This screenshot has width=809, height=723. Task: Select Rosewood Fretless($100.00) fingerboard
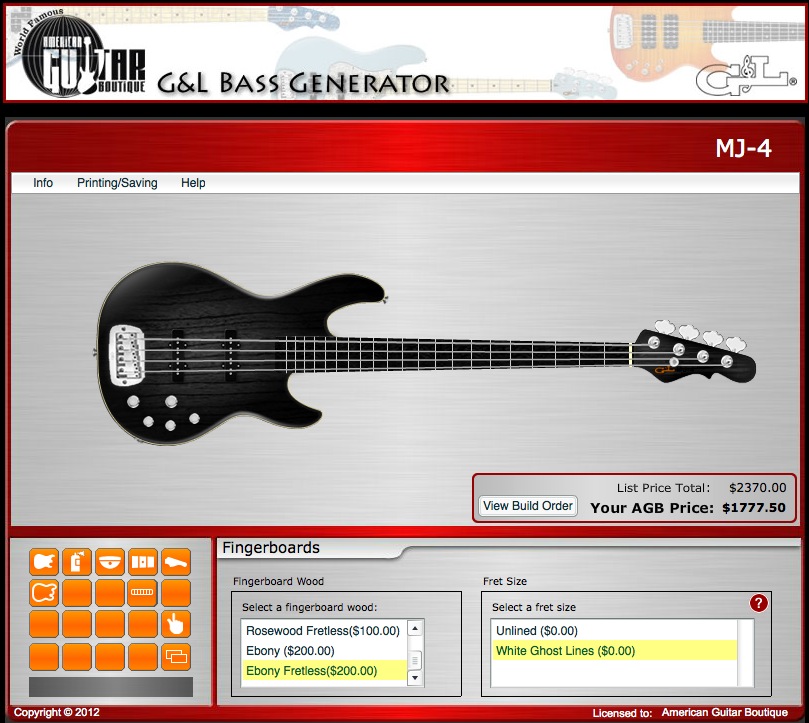[x=323, y=631]
